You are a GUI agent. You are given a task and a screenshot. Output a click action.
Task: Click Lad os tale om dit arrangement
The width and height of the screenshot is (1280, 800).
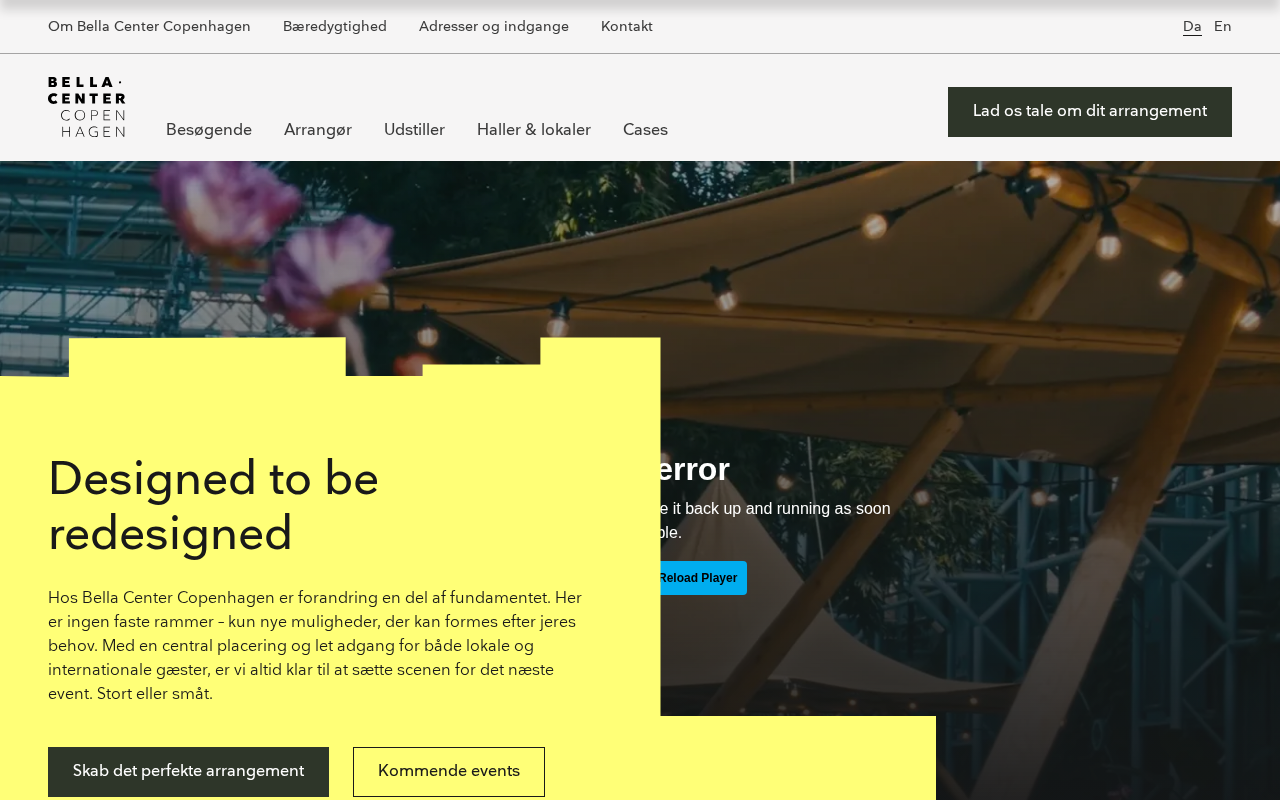pos(1090,112)
